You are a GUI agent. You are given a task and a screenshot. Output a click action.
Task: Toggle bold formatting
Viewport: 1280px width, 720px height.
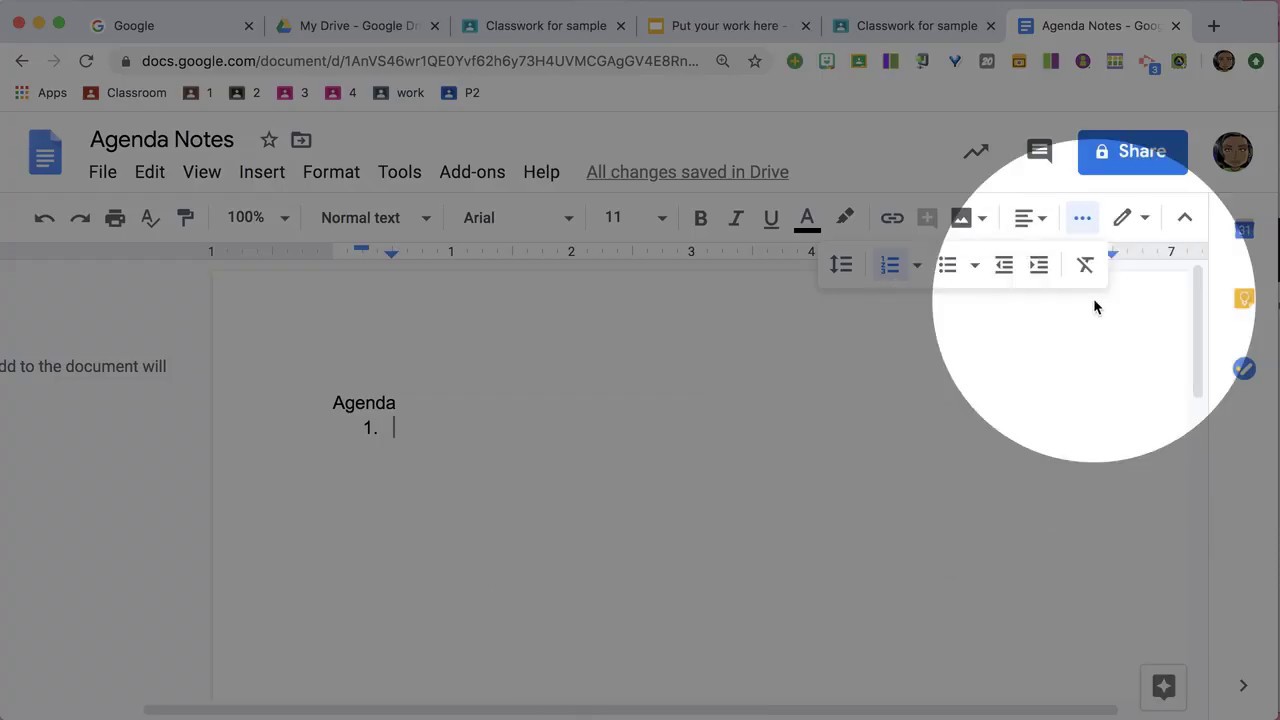(x=701, y=218)
